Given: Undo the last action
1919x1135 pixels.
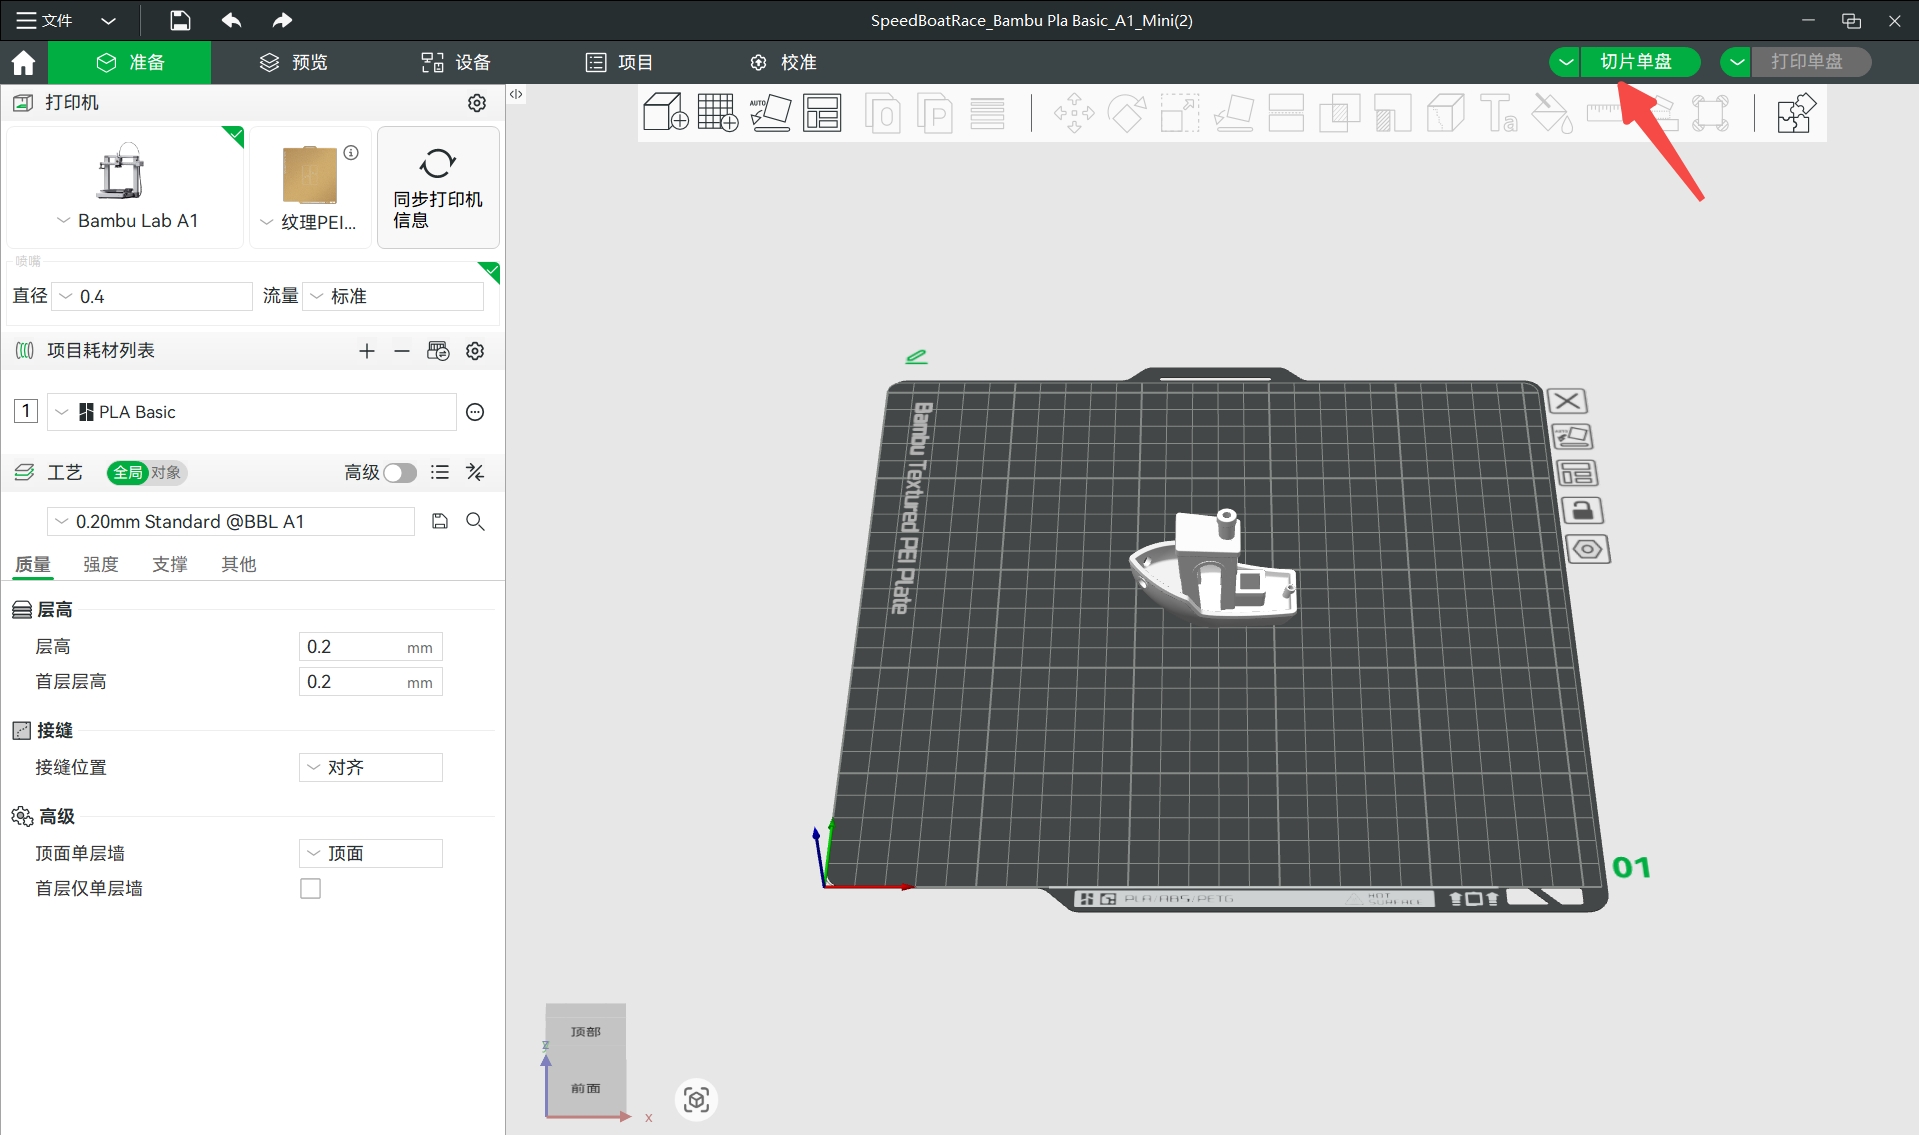Looking at the screenshot, I should [x=231, y=20].
